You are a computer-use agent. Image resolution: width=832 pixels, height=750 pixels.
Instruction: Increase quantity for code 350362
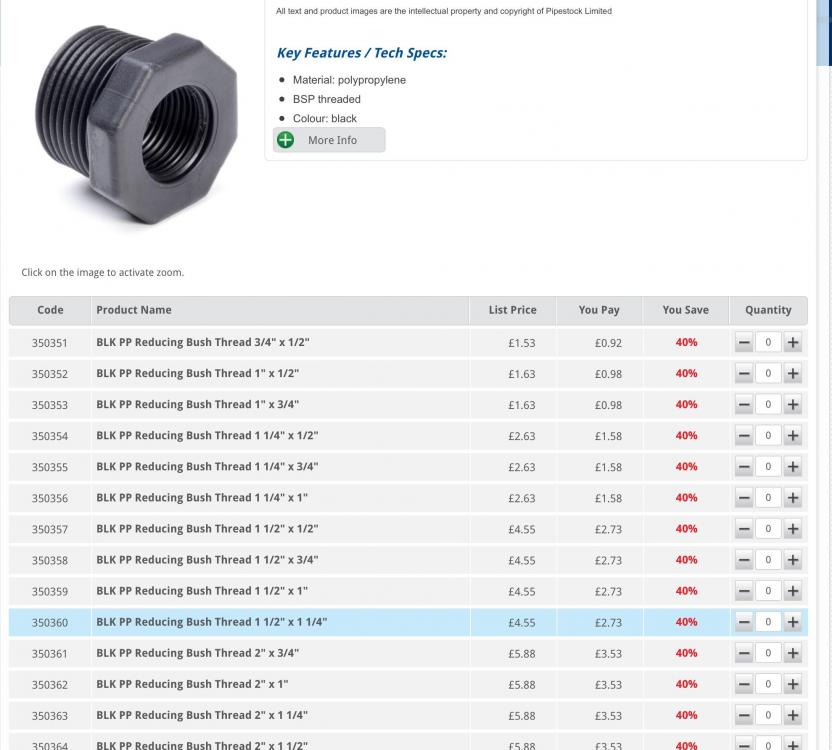click(793, 684)
